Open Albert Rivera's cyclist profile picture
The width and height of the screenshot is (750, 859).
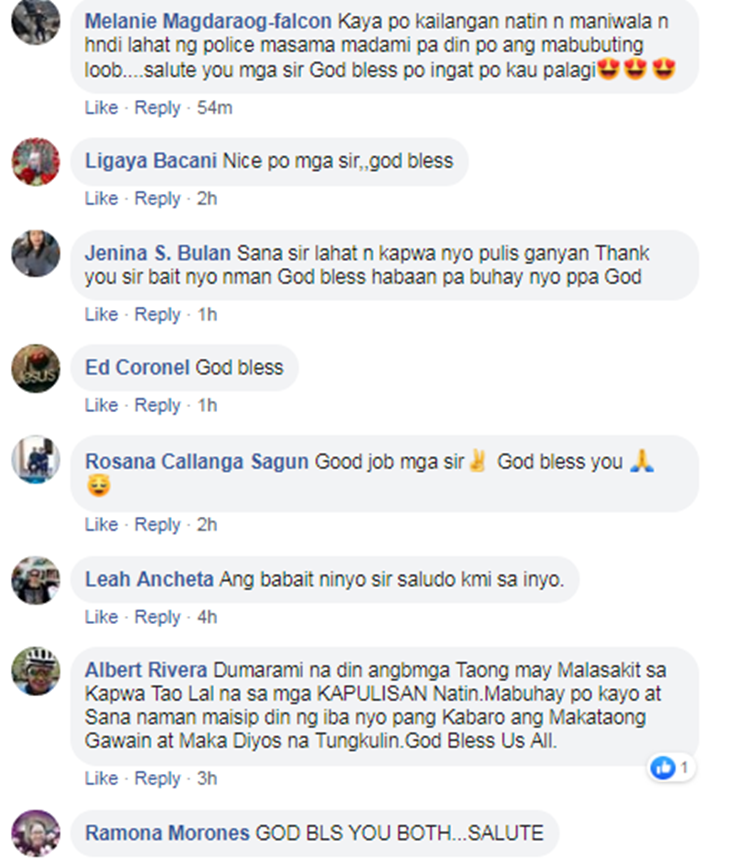click(x=36, y=671)
